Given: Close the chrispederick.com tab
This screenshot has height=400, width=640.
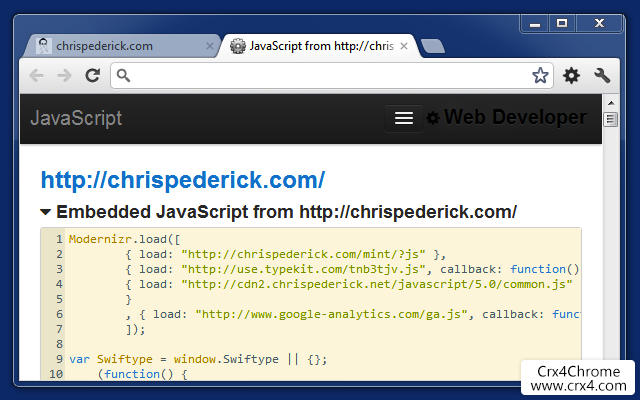Looking at the screenshot, I should click(210, 46).
